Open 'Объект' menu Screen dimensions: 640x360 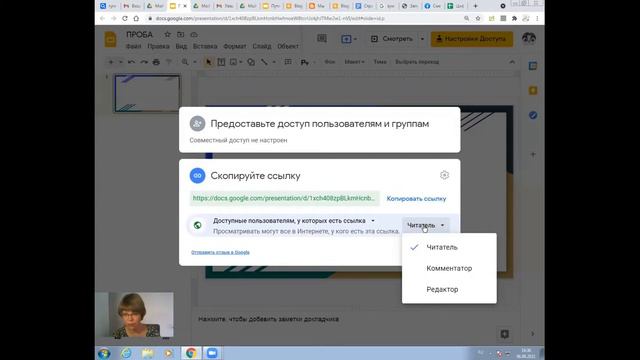click(288, 47)
